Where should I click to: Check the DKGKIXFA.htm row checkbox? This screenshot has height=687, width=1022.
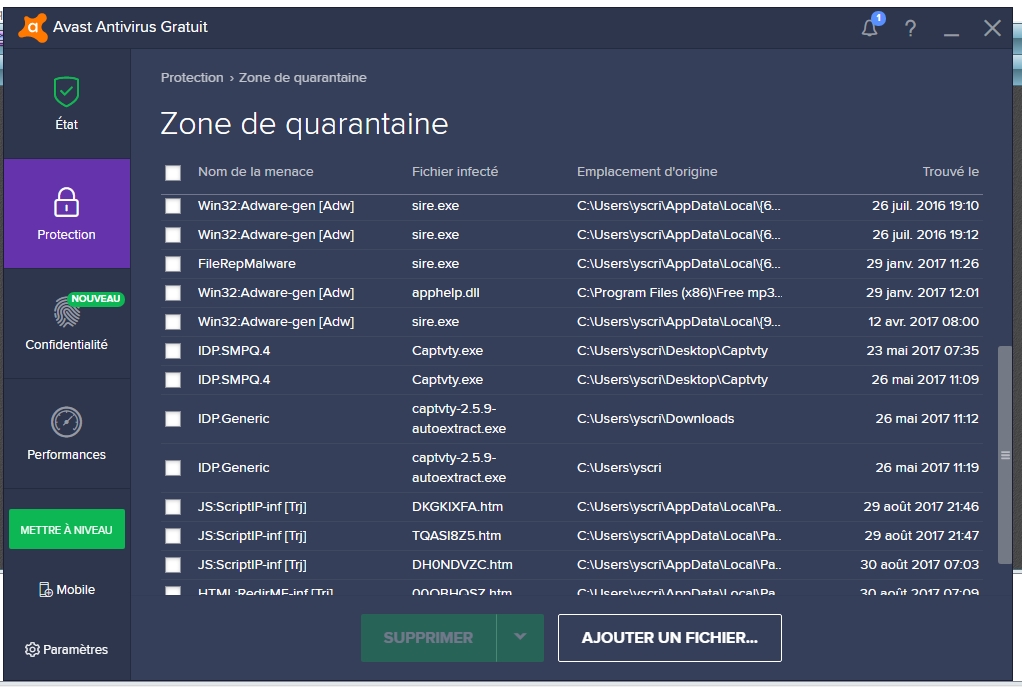[x=173, y=506]
